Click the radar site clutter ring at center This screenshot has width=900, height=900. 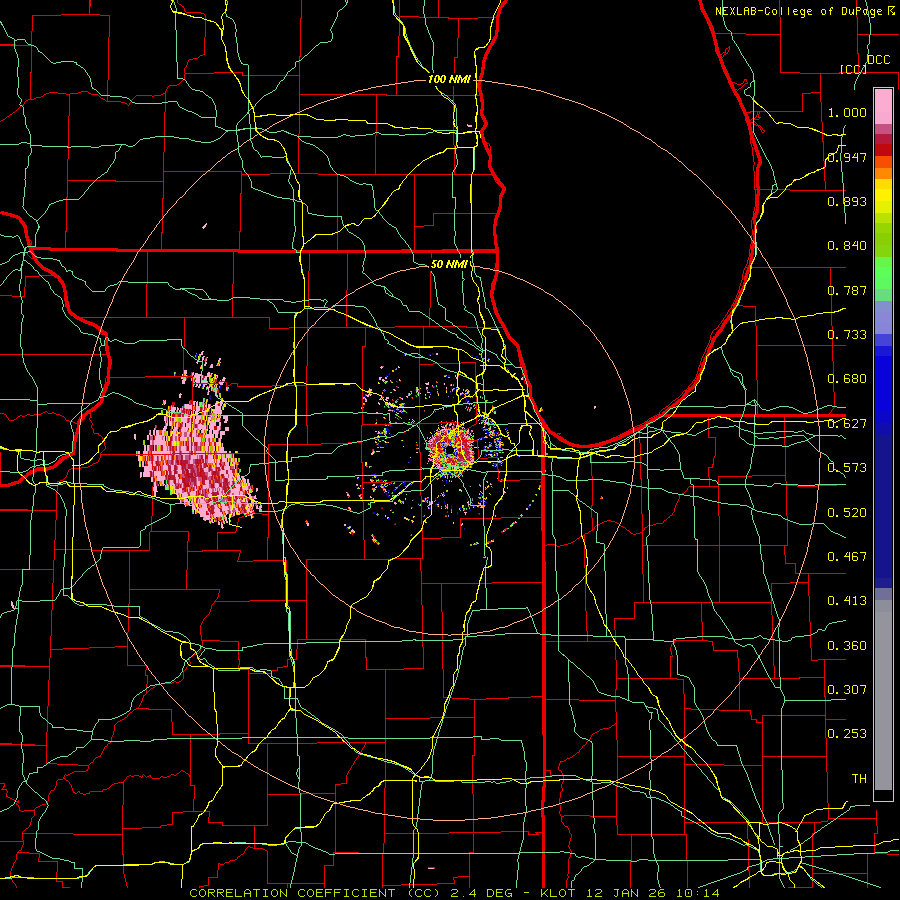point(451,450)
